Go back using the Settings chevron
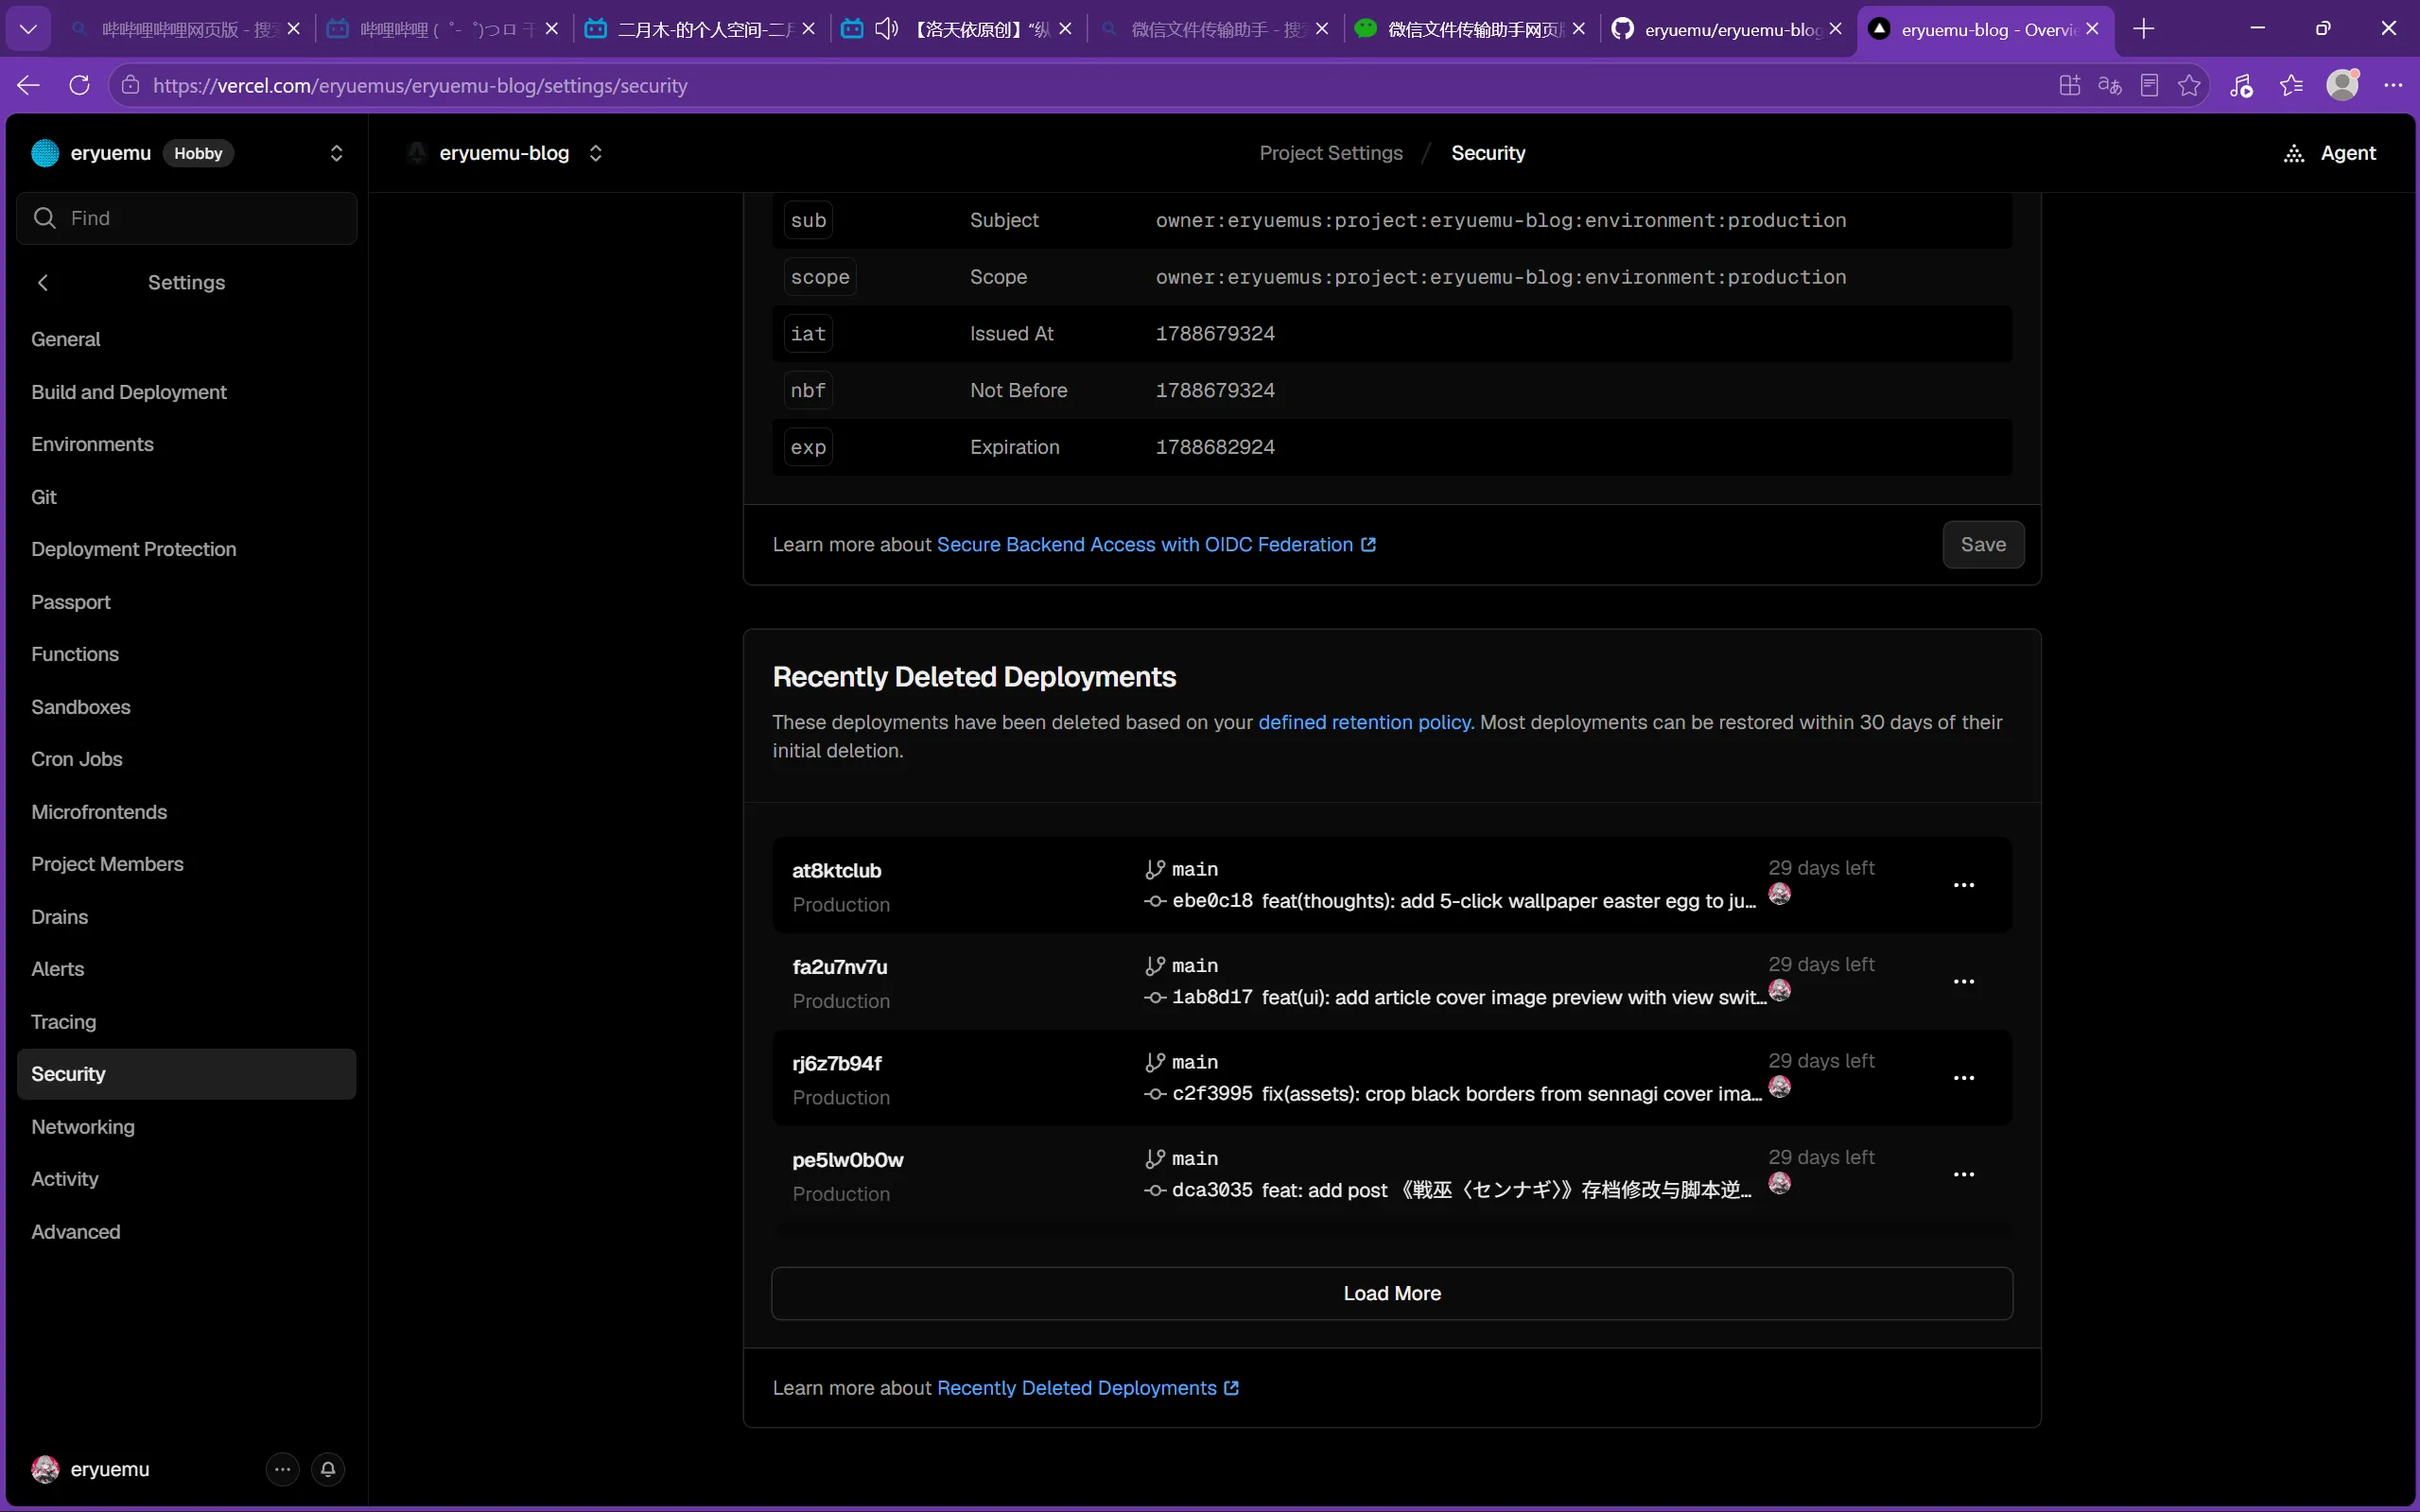Viewport: 2420px width, 1512px height. click(x=43, y=283)
